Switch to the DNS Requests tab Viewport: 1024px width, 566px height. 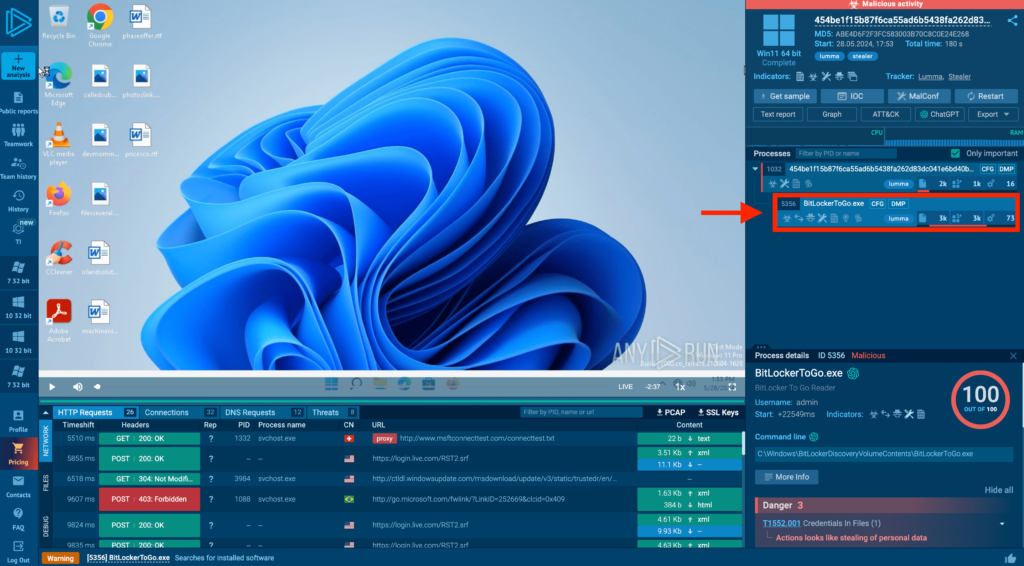(x=263, y=413)
